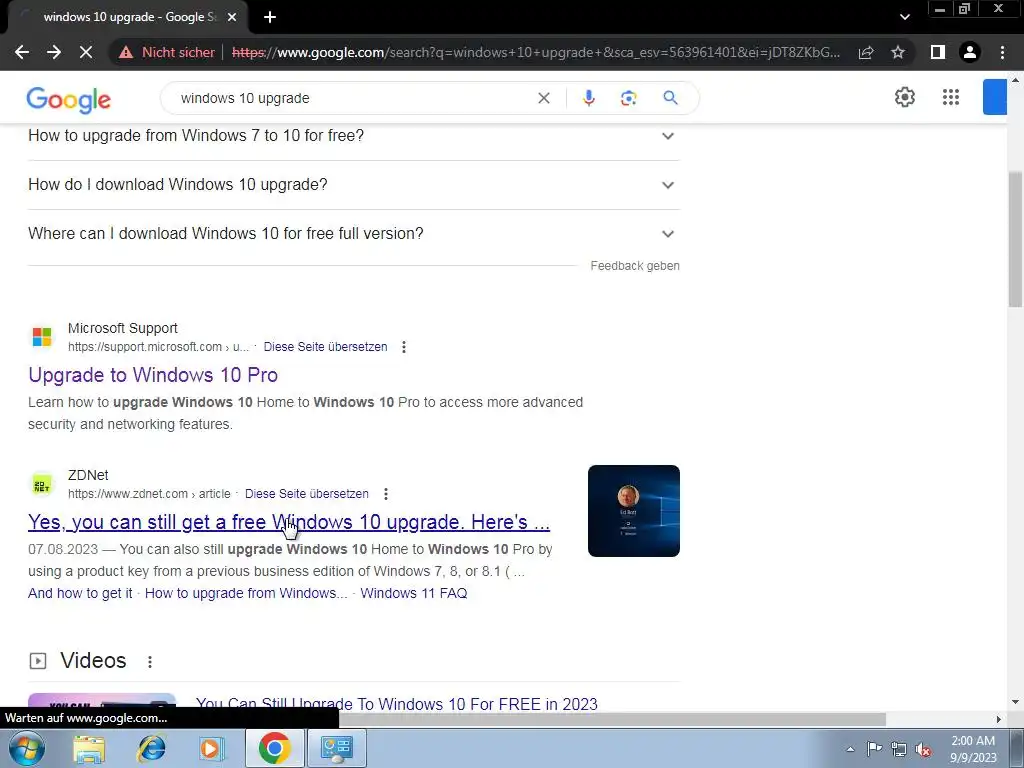Click the ZDNet article thumbnail image
The image size is (1024, 768).
633,511
